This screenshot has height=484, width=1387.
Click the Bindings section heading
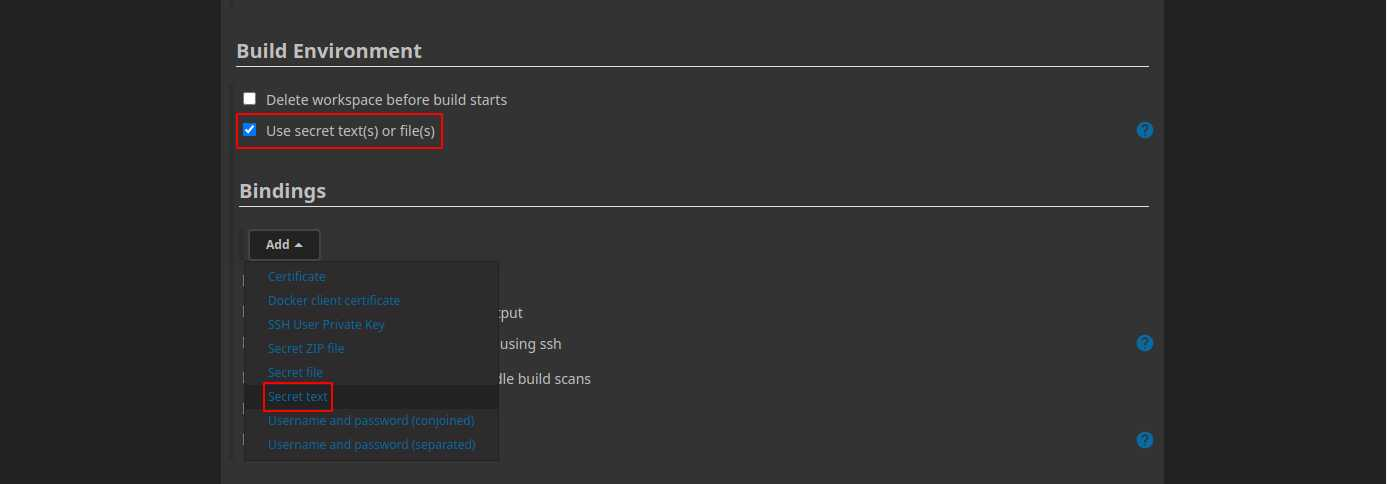click(x=283, y=190)
